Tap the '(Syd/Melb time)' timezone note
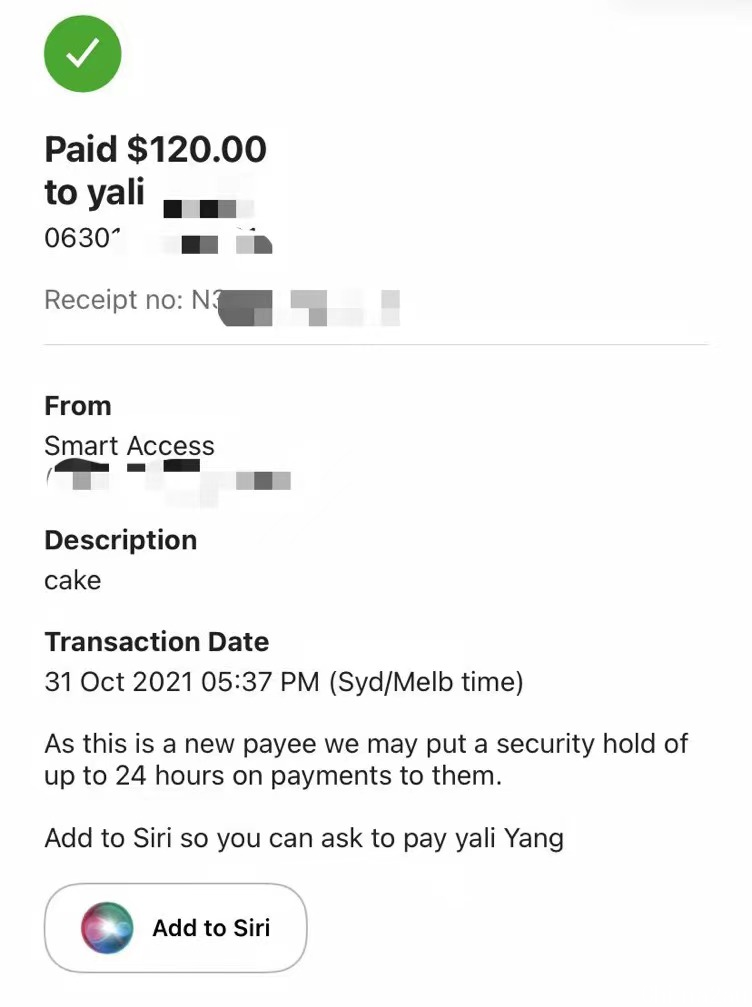 click(426, 681)
